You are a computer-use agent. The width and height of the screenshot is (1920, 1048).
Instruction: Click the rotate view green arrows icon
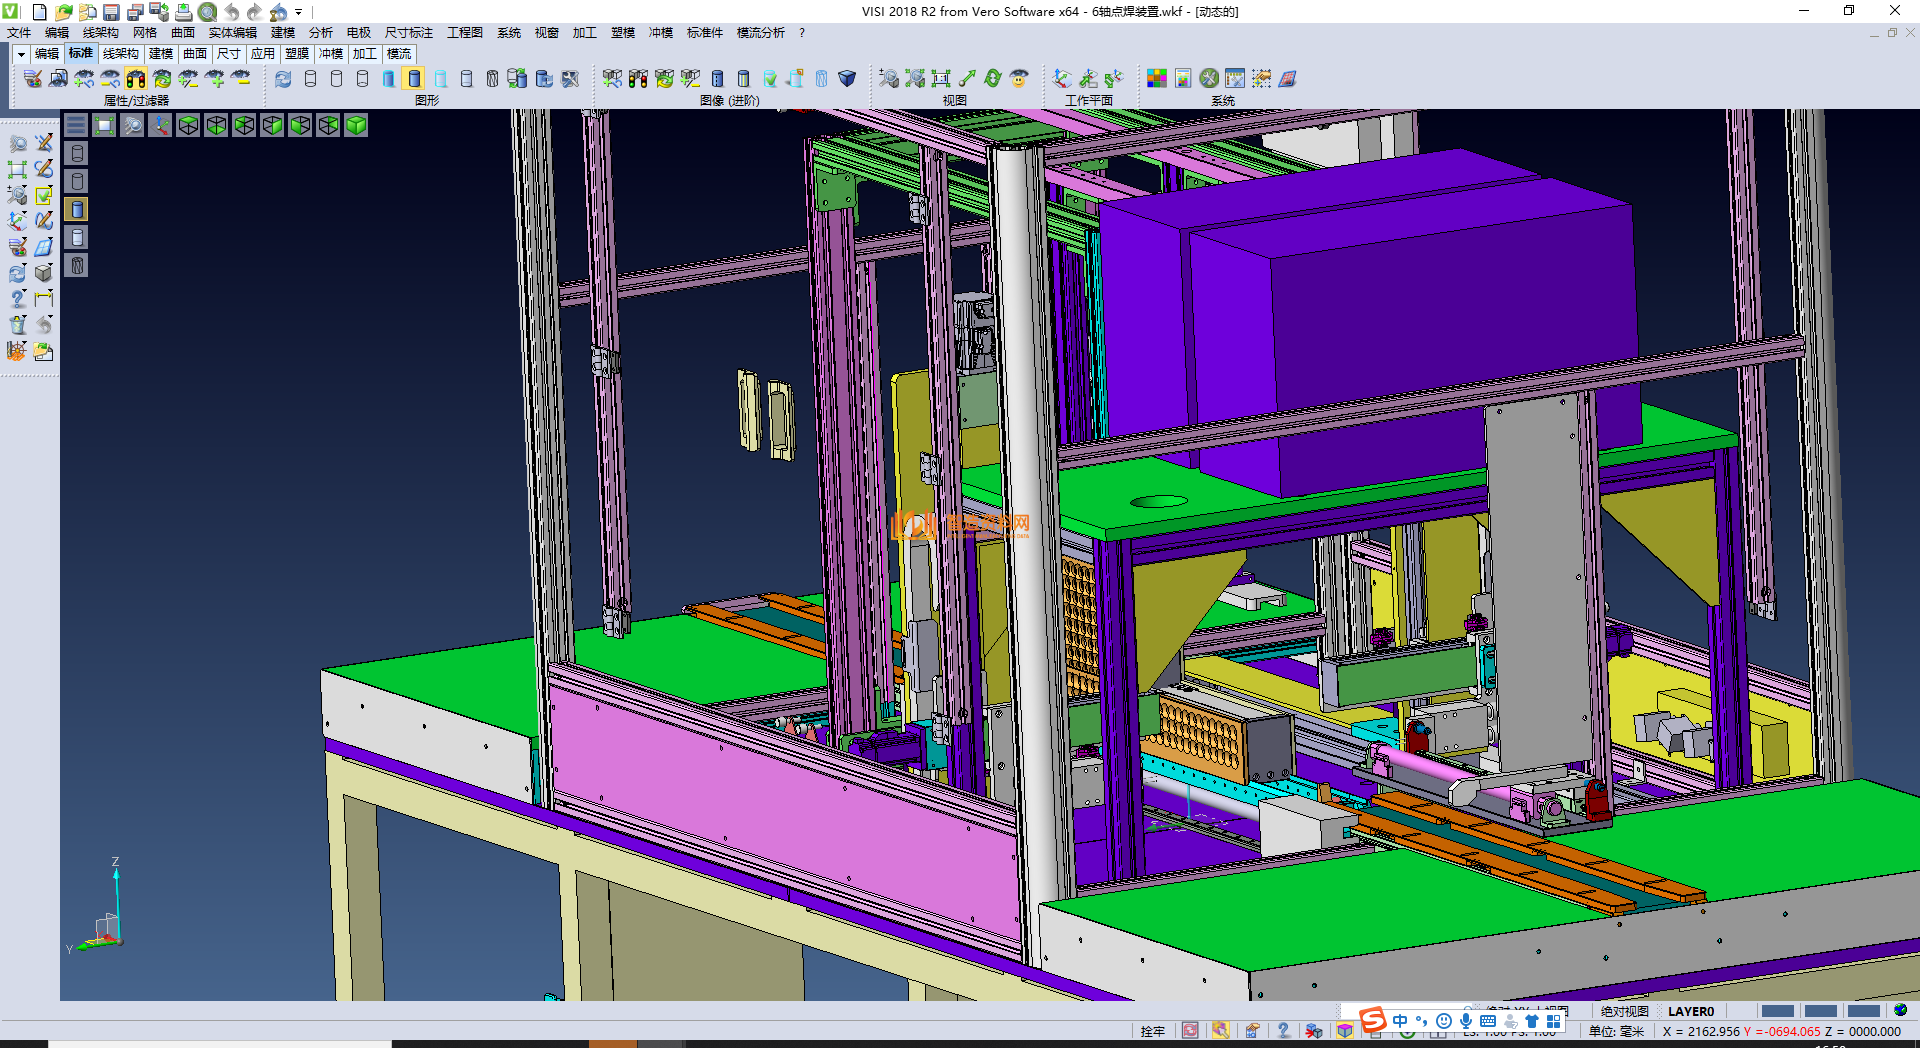[992, 78]
